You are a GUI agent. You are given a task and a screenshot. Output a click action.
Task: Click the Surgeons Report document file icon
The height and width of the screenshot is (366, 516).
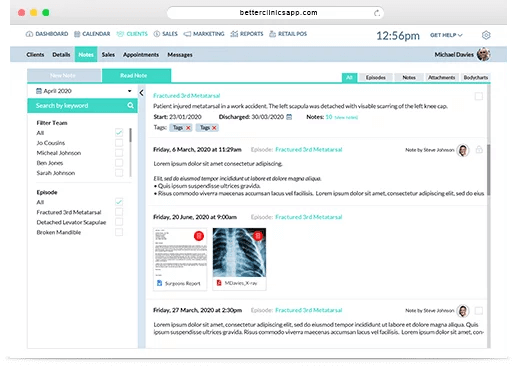159,283
